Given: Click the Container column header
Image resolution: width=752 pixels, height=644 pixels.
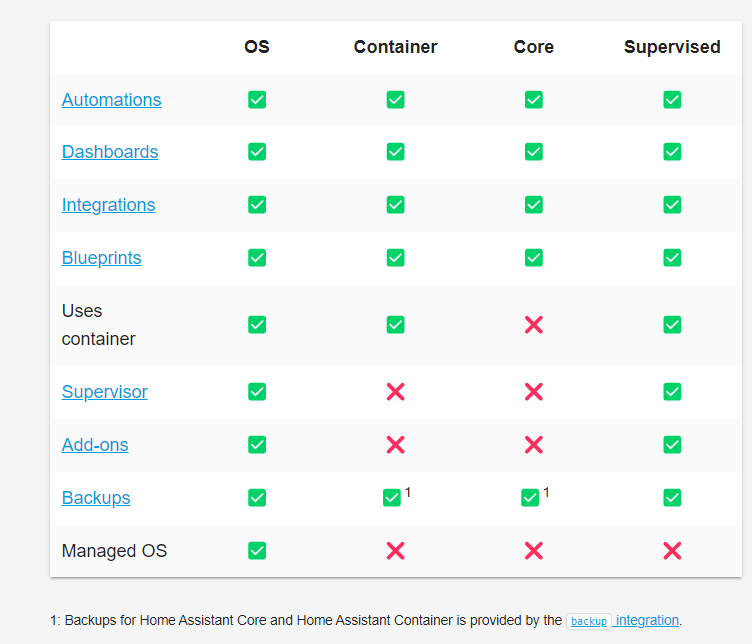Looking at the screenshot, I should click(x=395, y=47).
